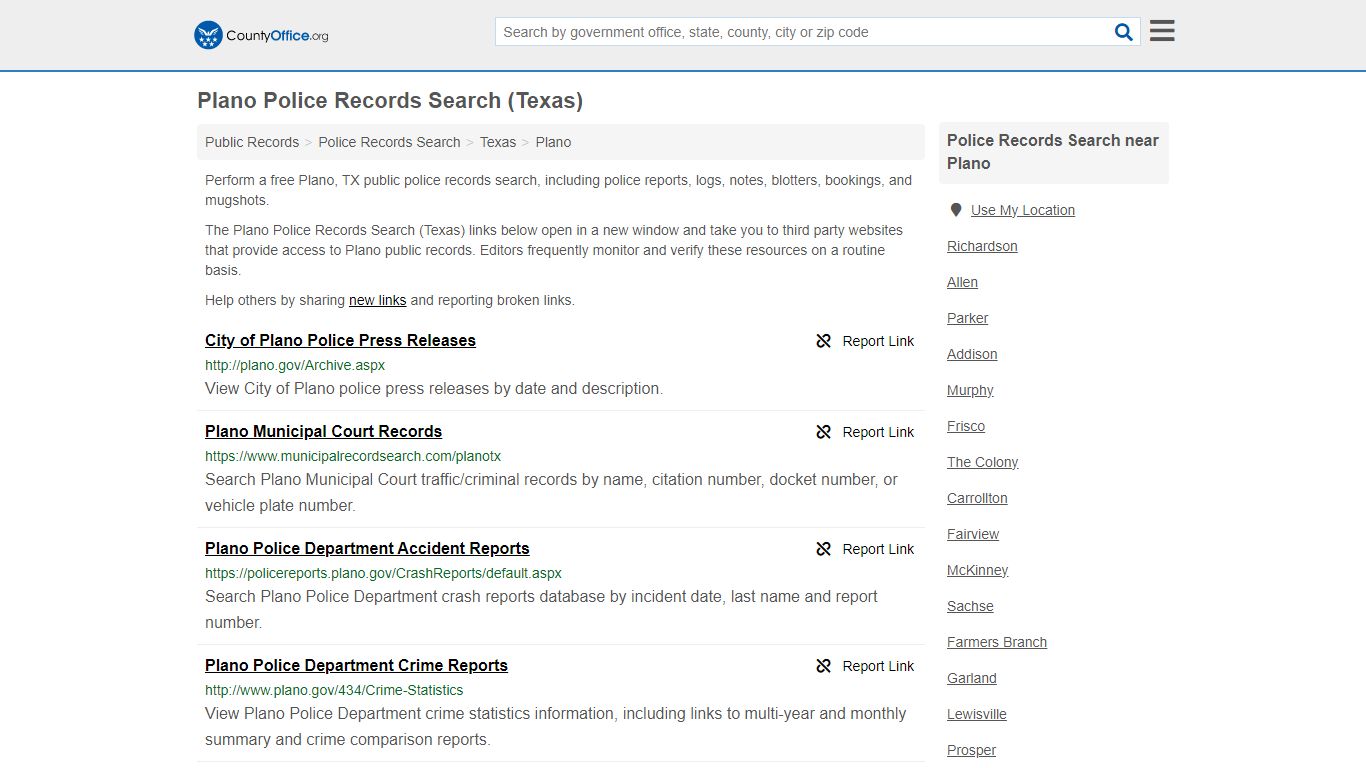The width and height of the screenshot is (1366, 768).
Task: Open The Colony link
Action: (x=982, y=462)
